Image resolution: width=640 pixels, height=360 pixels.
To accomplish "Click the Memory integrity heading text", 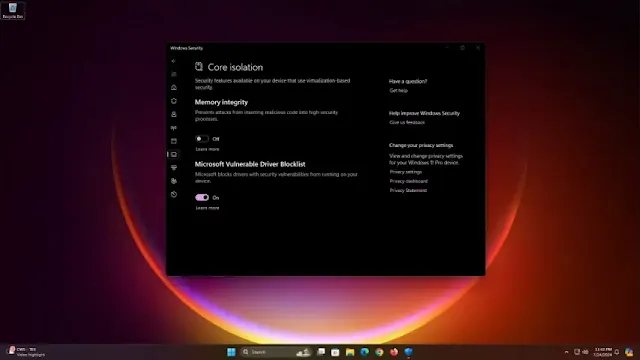I will (221, 102).
